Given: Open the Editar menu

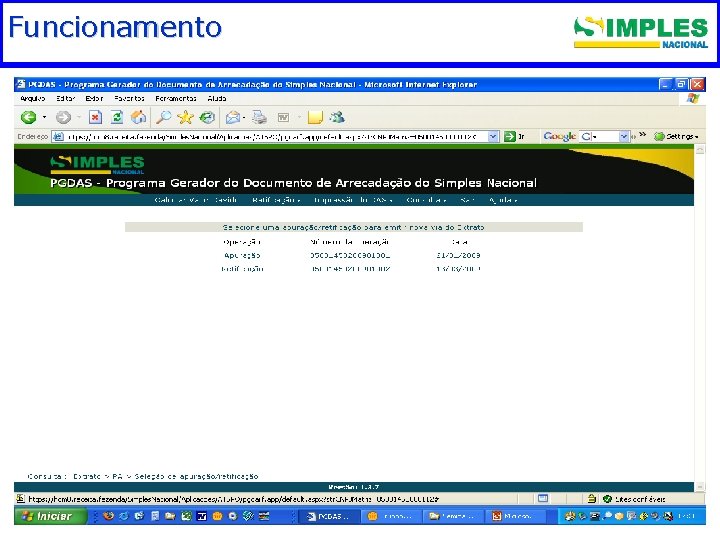Looking at the screenshot, I should pyautogui.click(x=66, y=98).
